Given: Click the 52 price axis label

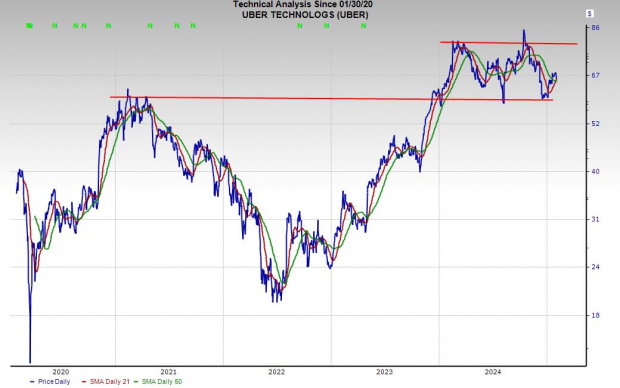Looking at the screenshot, I should (595, 124).
